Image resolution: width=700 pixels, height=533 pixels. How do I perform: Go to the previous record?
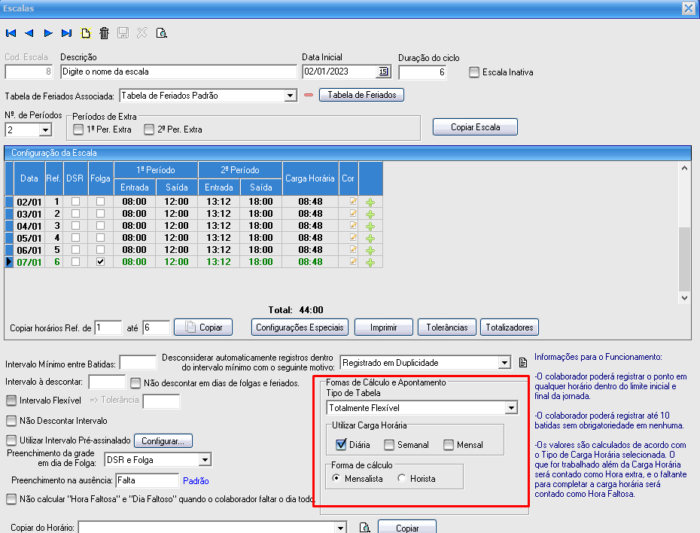coord(28,33)
